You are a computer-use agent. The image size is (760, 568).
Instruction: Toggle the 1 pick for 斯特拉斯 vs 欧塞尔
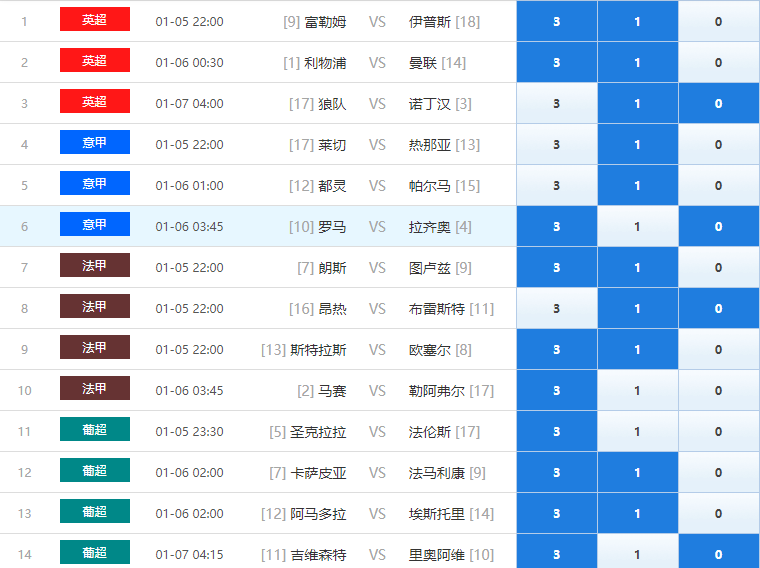click(638, 349)
